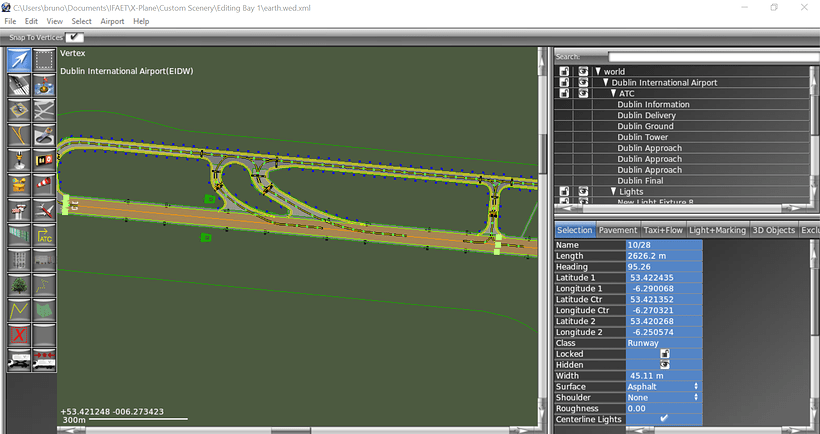Pick the Object placement tool
This screenshot has width=820, height=434.
[x=44, y=260]
